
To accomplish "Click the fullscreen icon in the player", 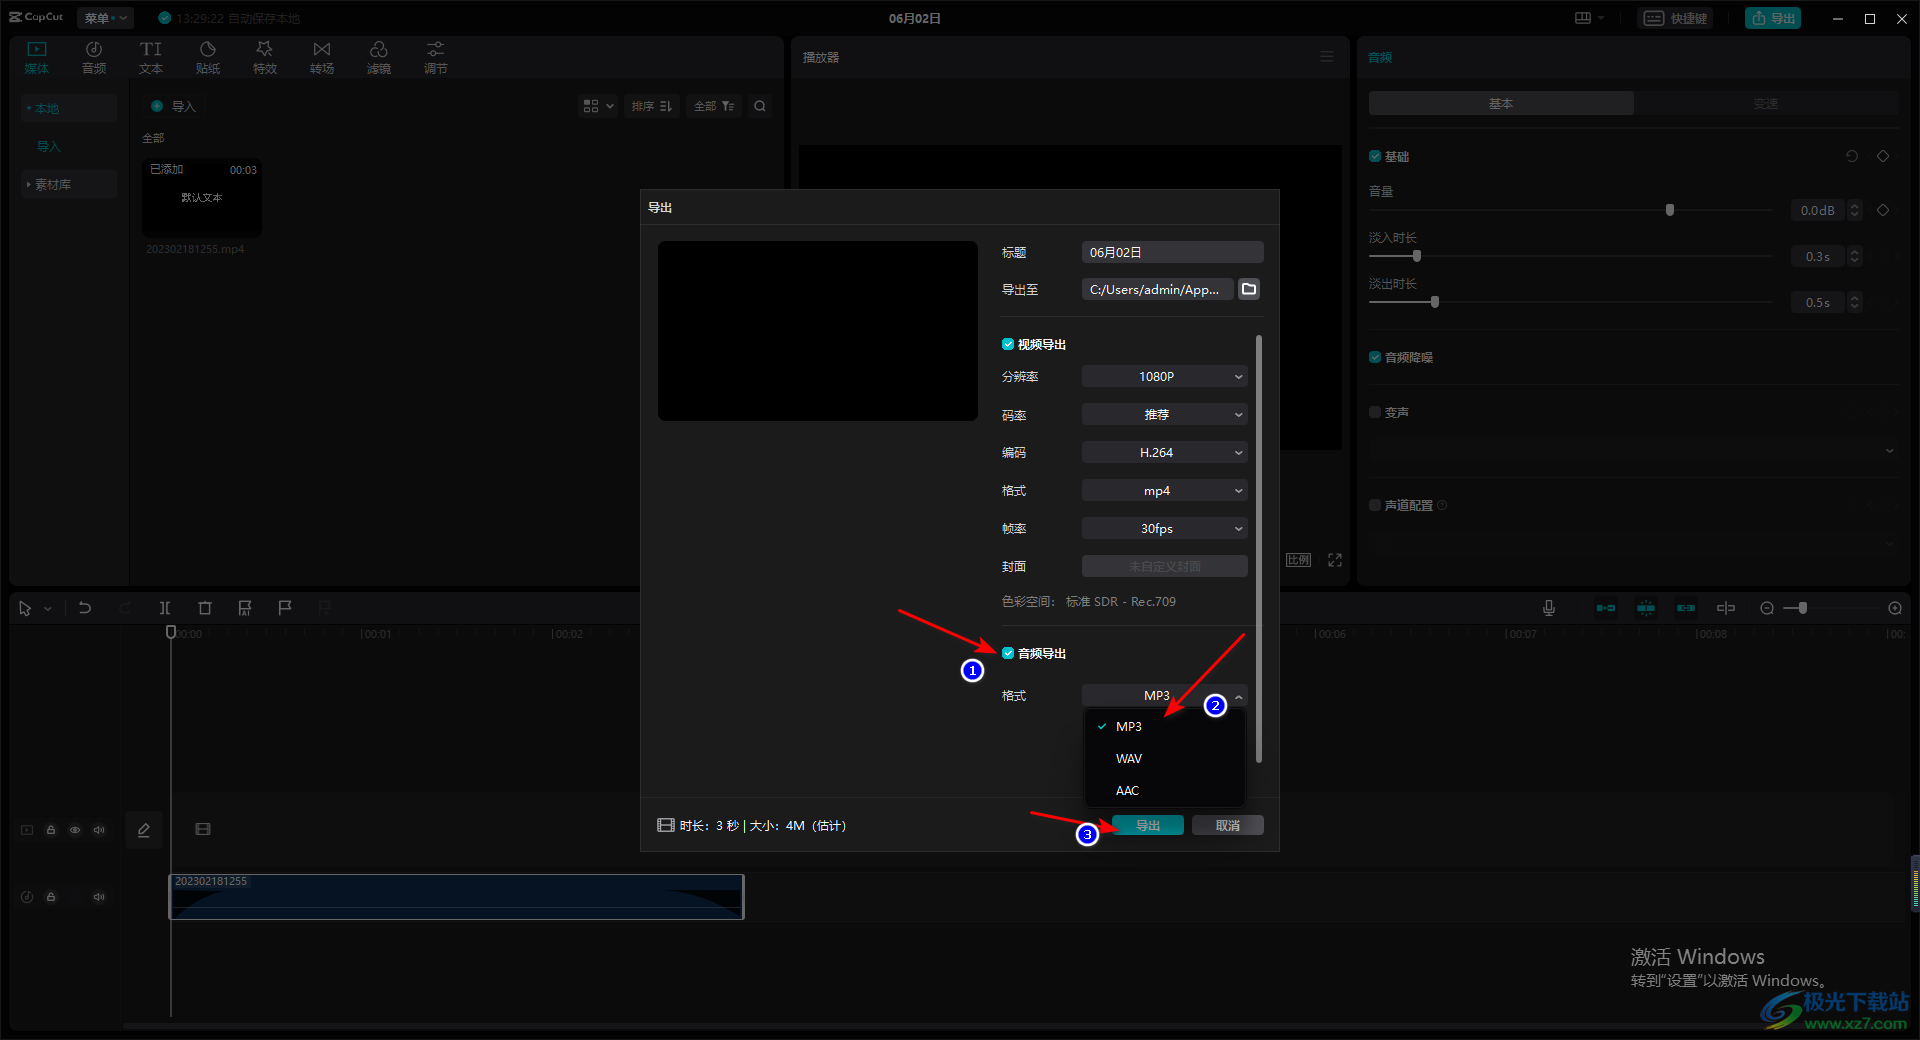I will 1335,560.
